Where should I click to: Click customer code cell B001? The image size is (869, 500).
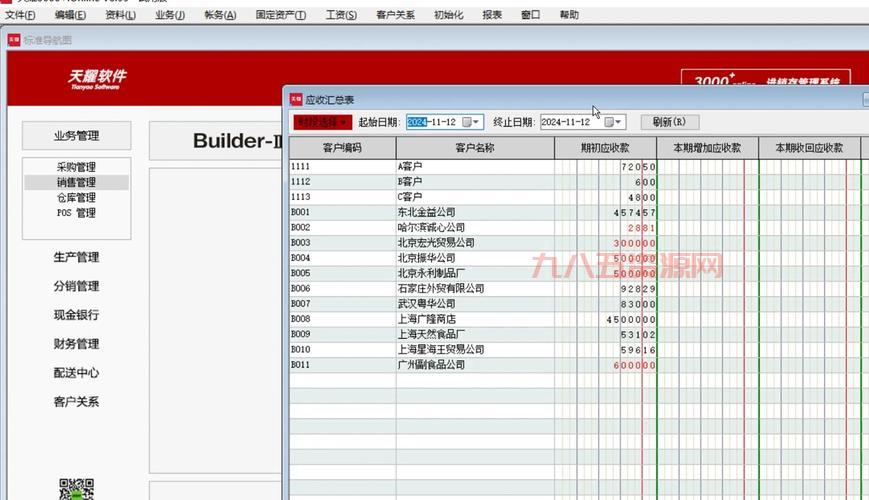[x=343, y=212]
